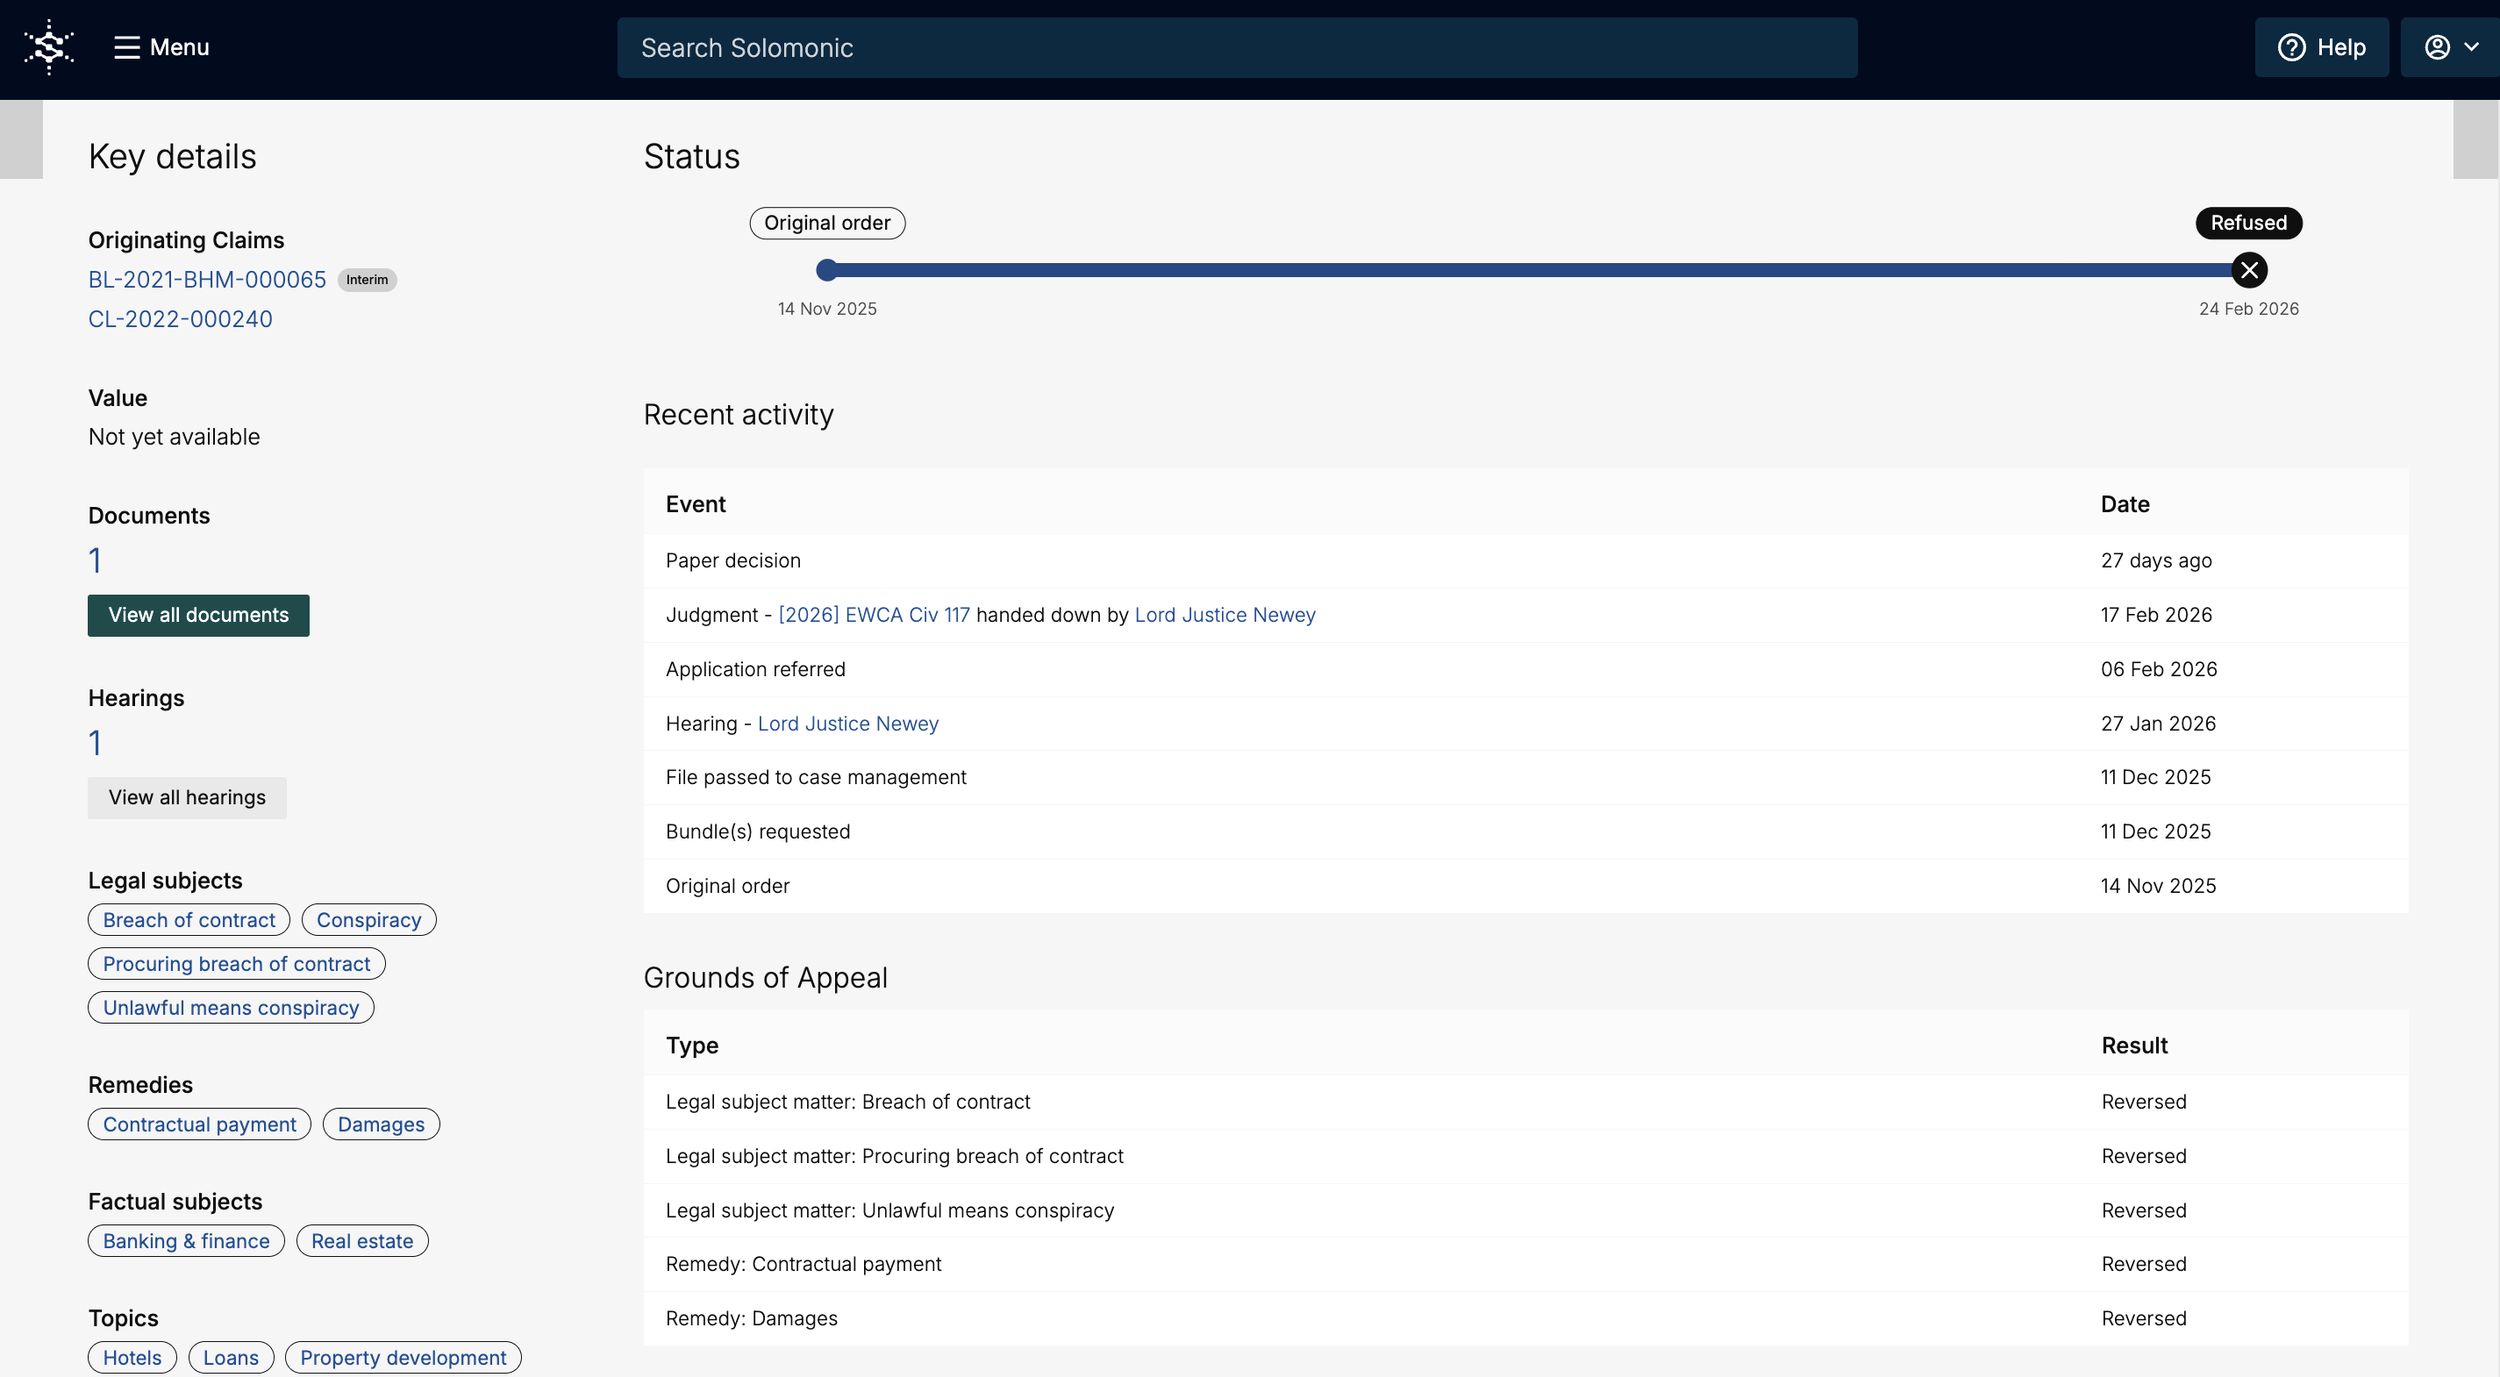The image size is (2500, 1377).
Task: Open judgment [2026] EWCA Civ 117
Action: [x=873, y=615]
